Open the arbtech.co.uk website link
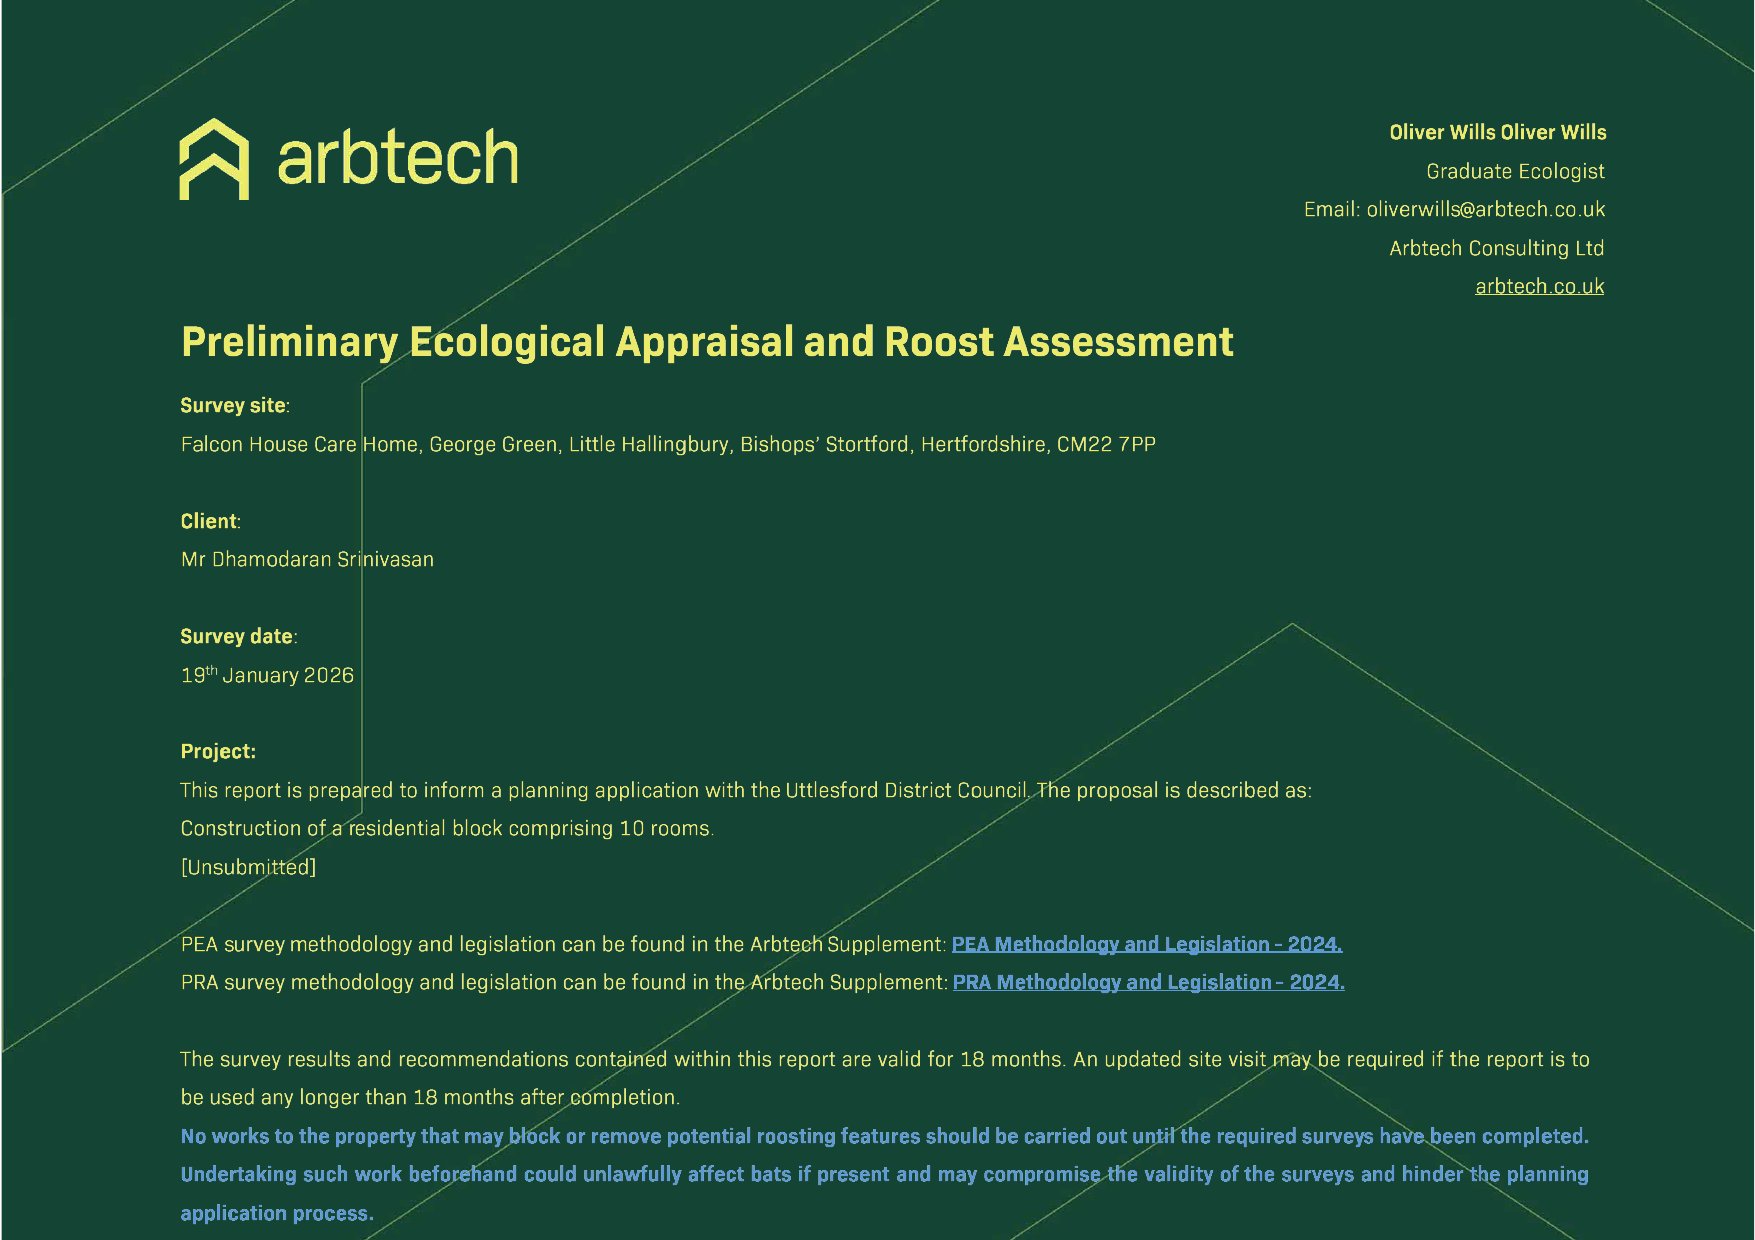 point(1539,287)
